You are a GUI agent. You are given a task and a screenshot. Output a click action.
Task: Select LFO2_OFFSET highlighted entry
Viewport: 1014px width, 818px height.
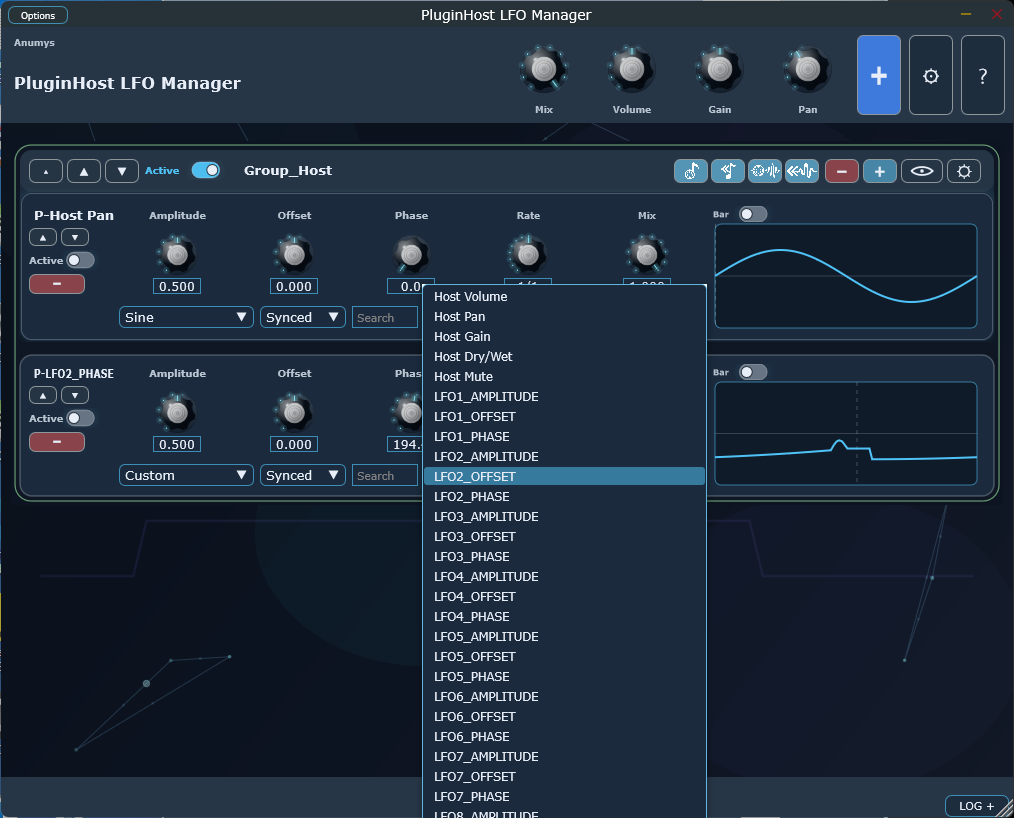564,477
